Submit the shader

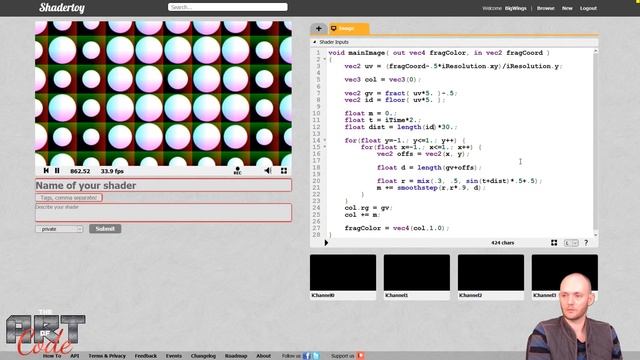click(105, 229)
